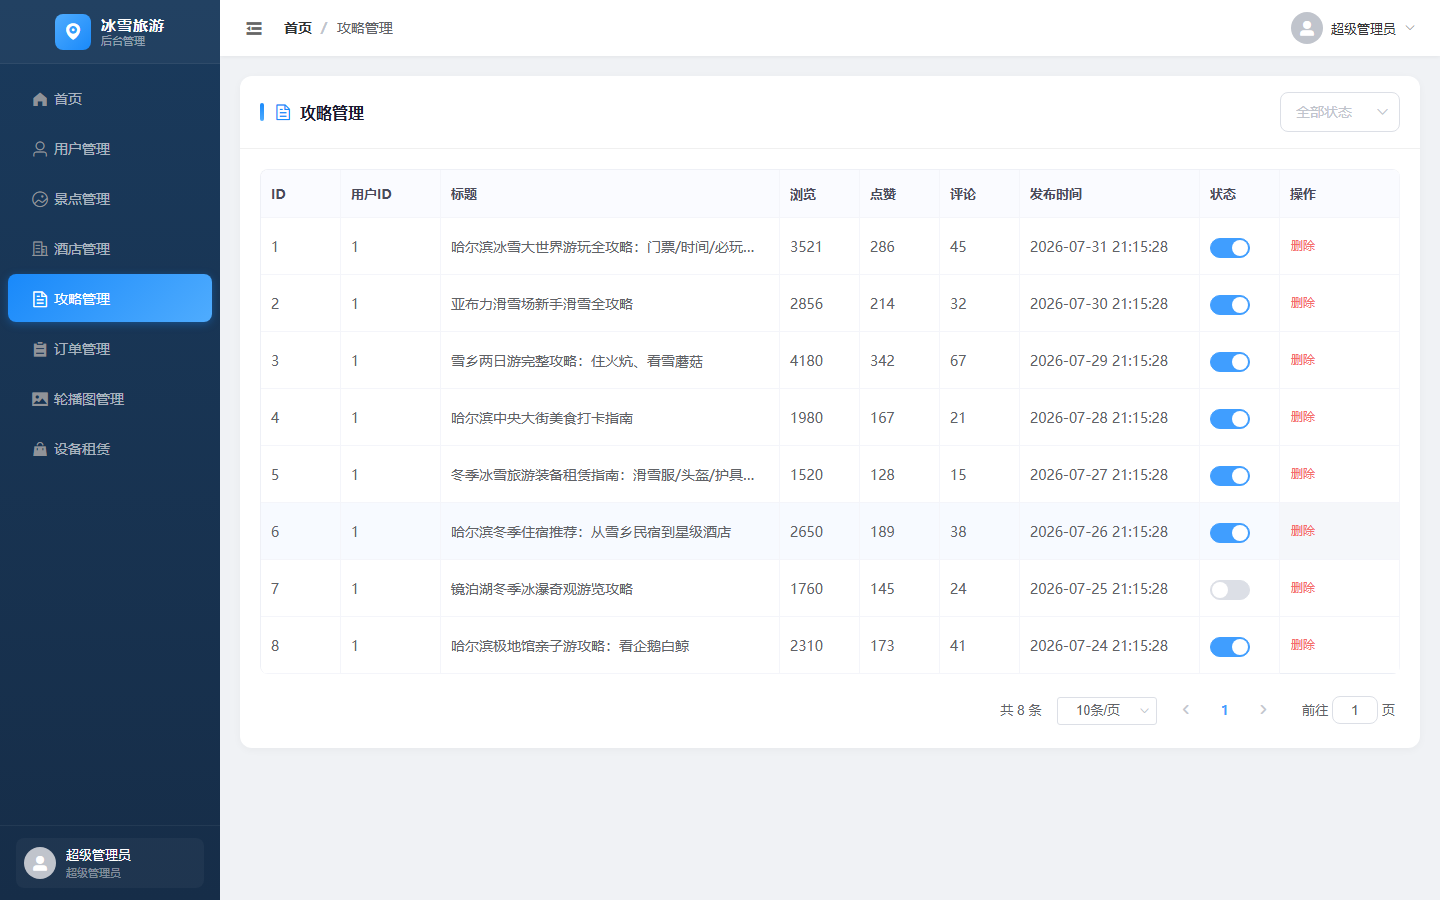Toggle status switch for 哈尔滨冰雪大世界游玩全攻略 row
The width and height of the screenshot is (1440, 900).
click(x=1230, y=248)
